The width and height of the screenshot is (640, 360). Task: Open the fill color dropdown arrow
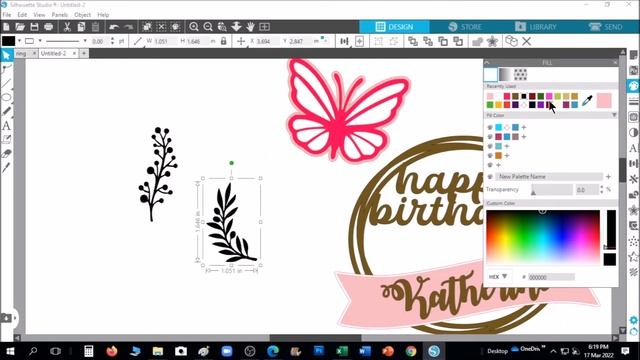coord(19,41)
